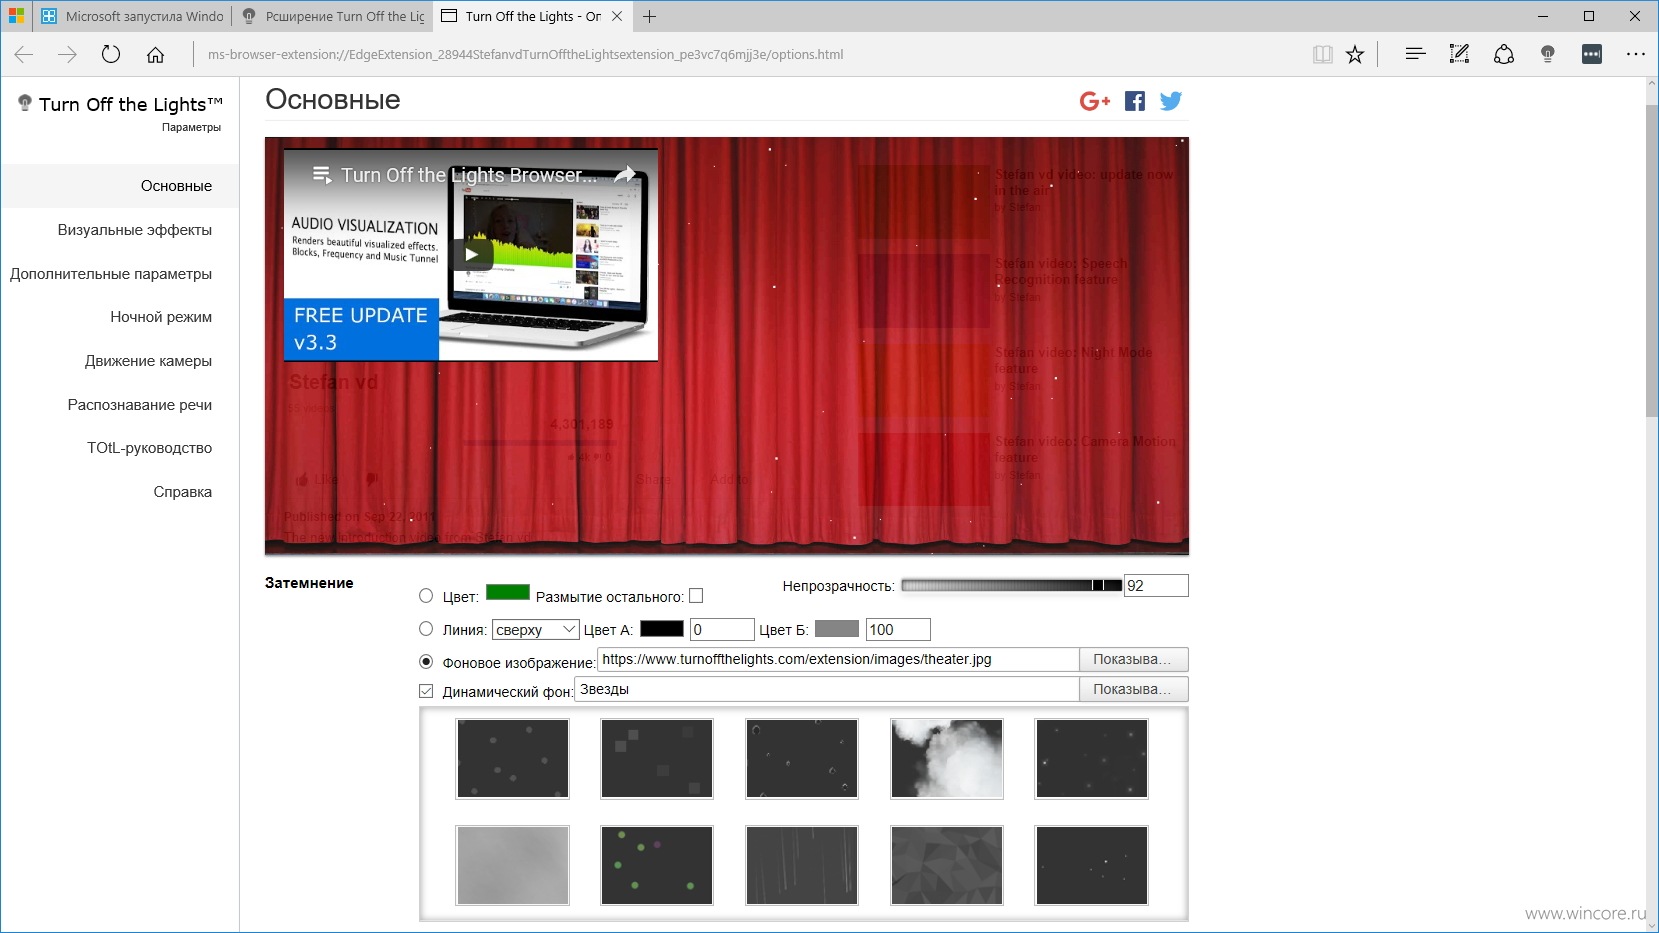
Task: Click the Share icon in the Edge toolbar
Action: (1503, 55)
